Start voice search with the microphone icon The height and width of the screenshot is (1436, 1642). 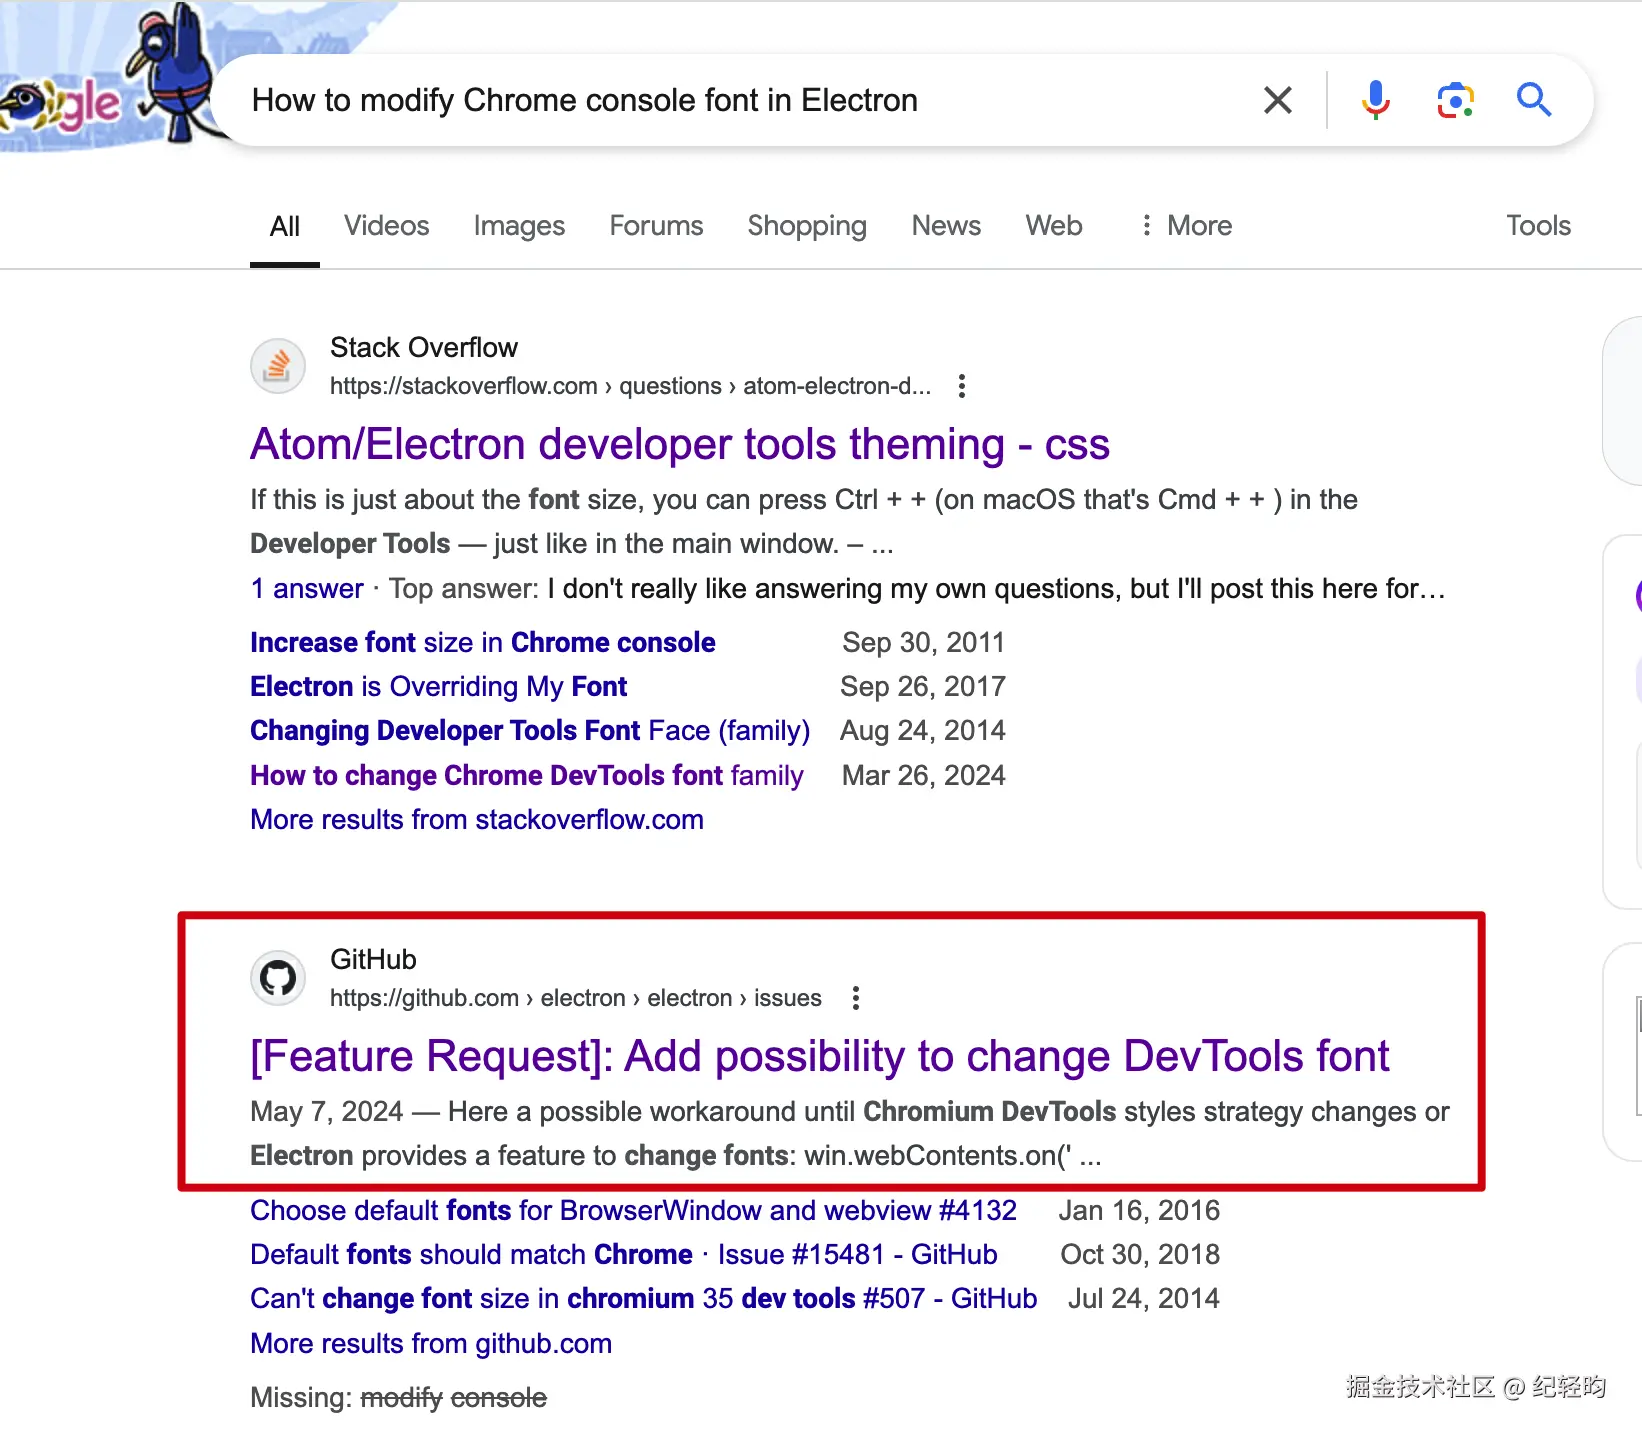pyautogui.click(x=1375, y=100)
